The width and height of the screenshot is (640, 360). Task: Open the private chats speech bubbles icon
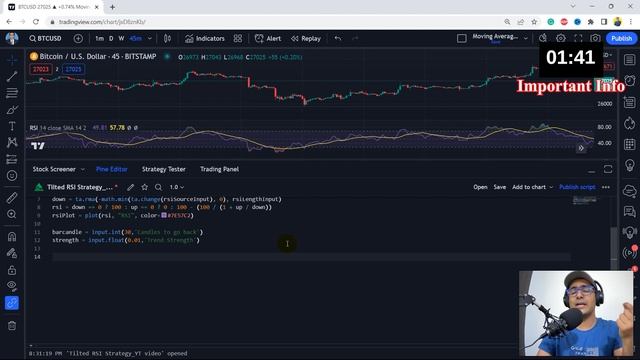click(x=629, y=211)
